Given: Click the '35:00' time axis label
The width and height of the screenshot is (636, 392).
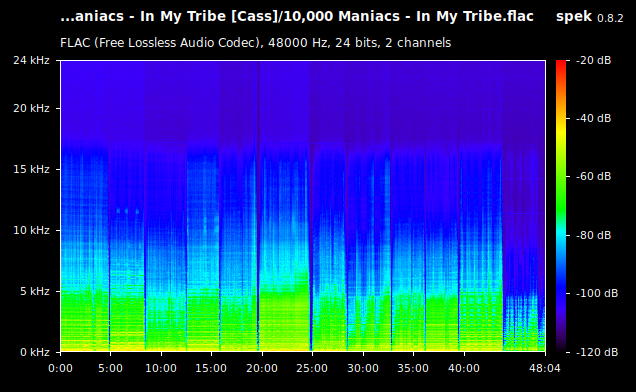Looking at the screenshot, I should (x=413, y=368).
